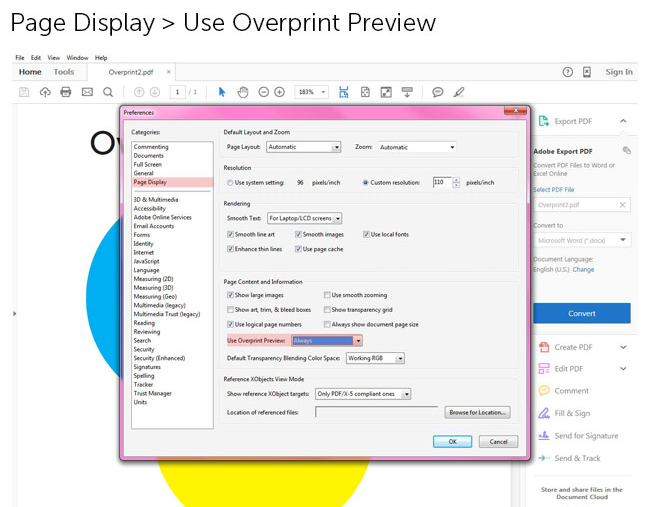Open the Create PDF tool
This screenshot has width=650, height=507.
click(573, 347)
